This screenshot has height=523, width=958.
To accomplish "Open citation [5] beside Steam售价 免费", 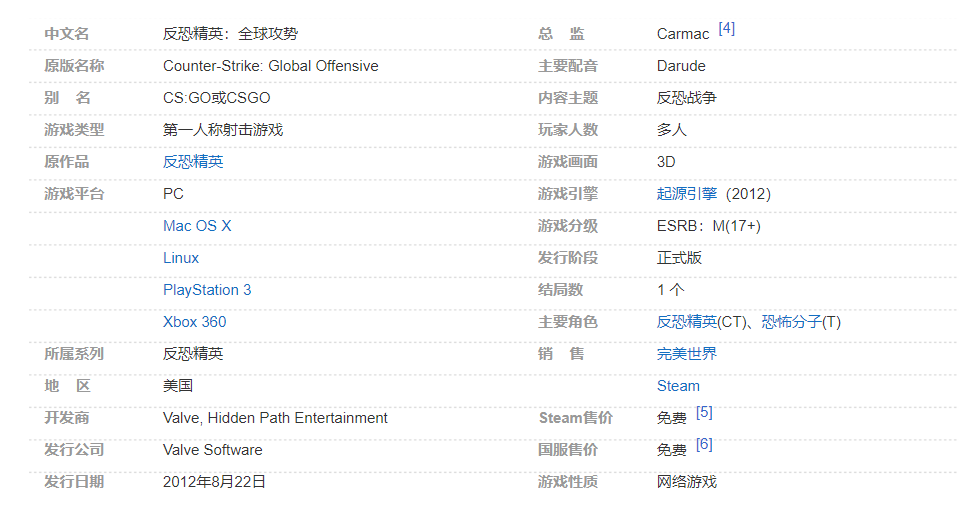I will [704, 412].
